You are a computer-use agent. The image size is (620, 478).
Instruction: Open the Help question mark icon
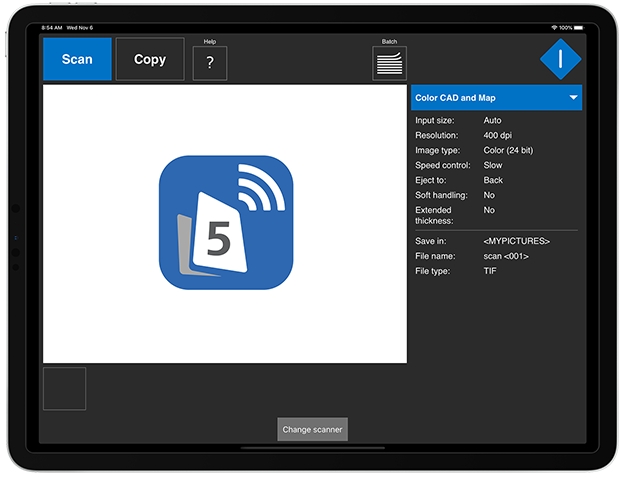pyautogui.click(x=209, y=63)
